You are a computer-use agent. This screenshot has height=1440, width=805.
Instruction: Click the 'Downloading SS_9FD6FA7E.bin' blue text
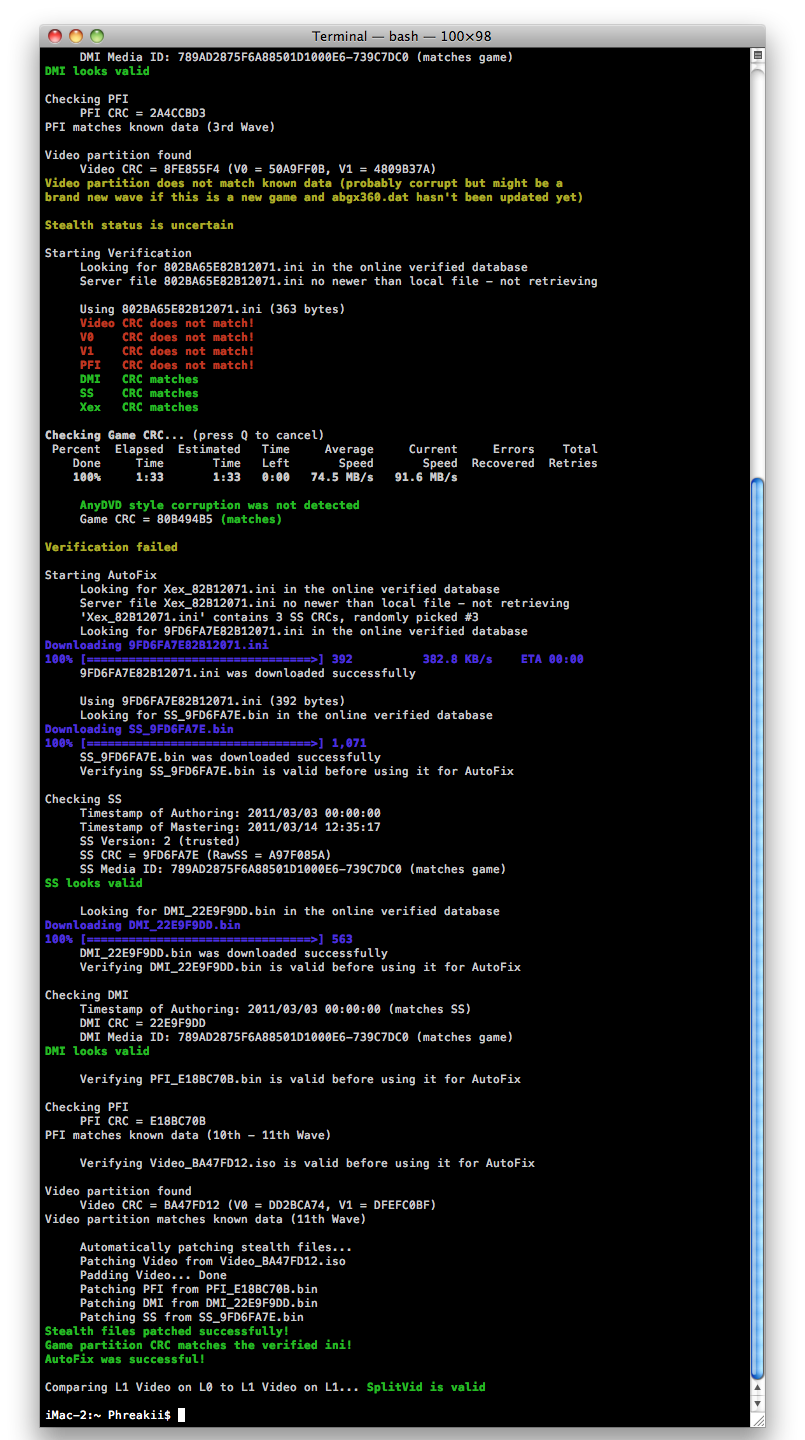[139, 729]
